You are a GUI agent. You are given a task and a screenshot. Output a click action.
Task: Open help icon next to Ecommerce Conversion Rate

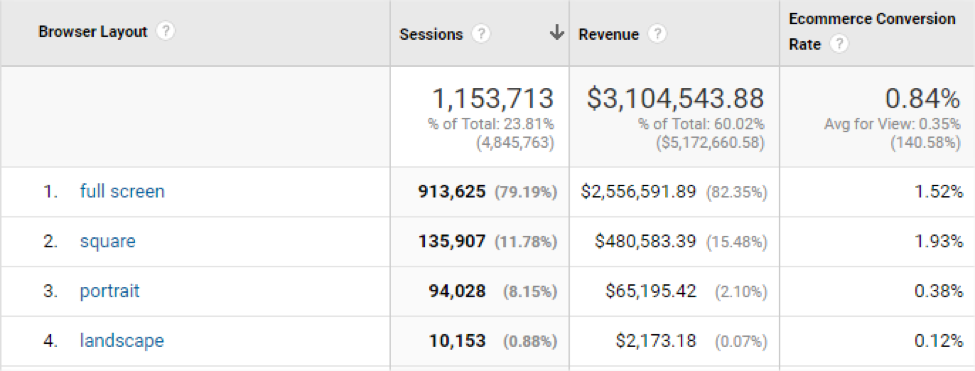[x=839, y=45]
